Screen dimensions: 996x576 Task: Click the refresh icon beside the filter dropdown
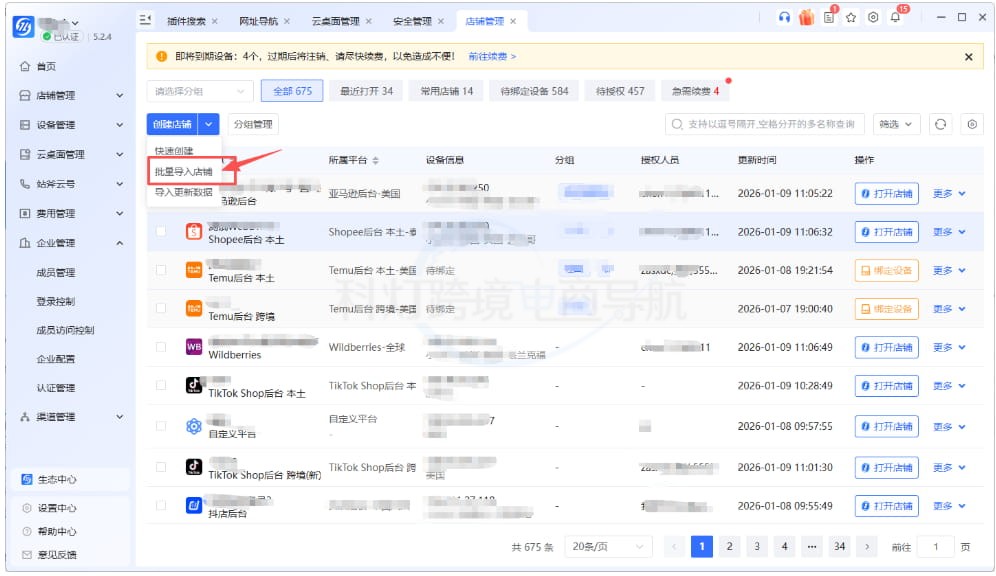[941, 124]
